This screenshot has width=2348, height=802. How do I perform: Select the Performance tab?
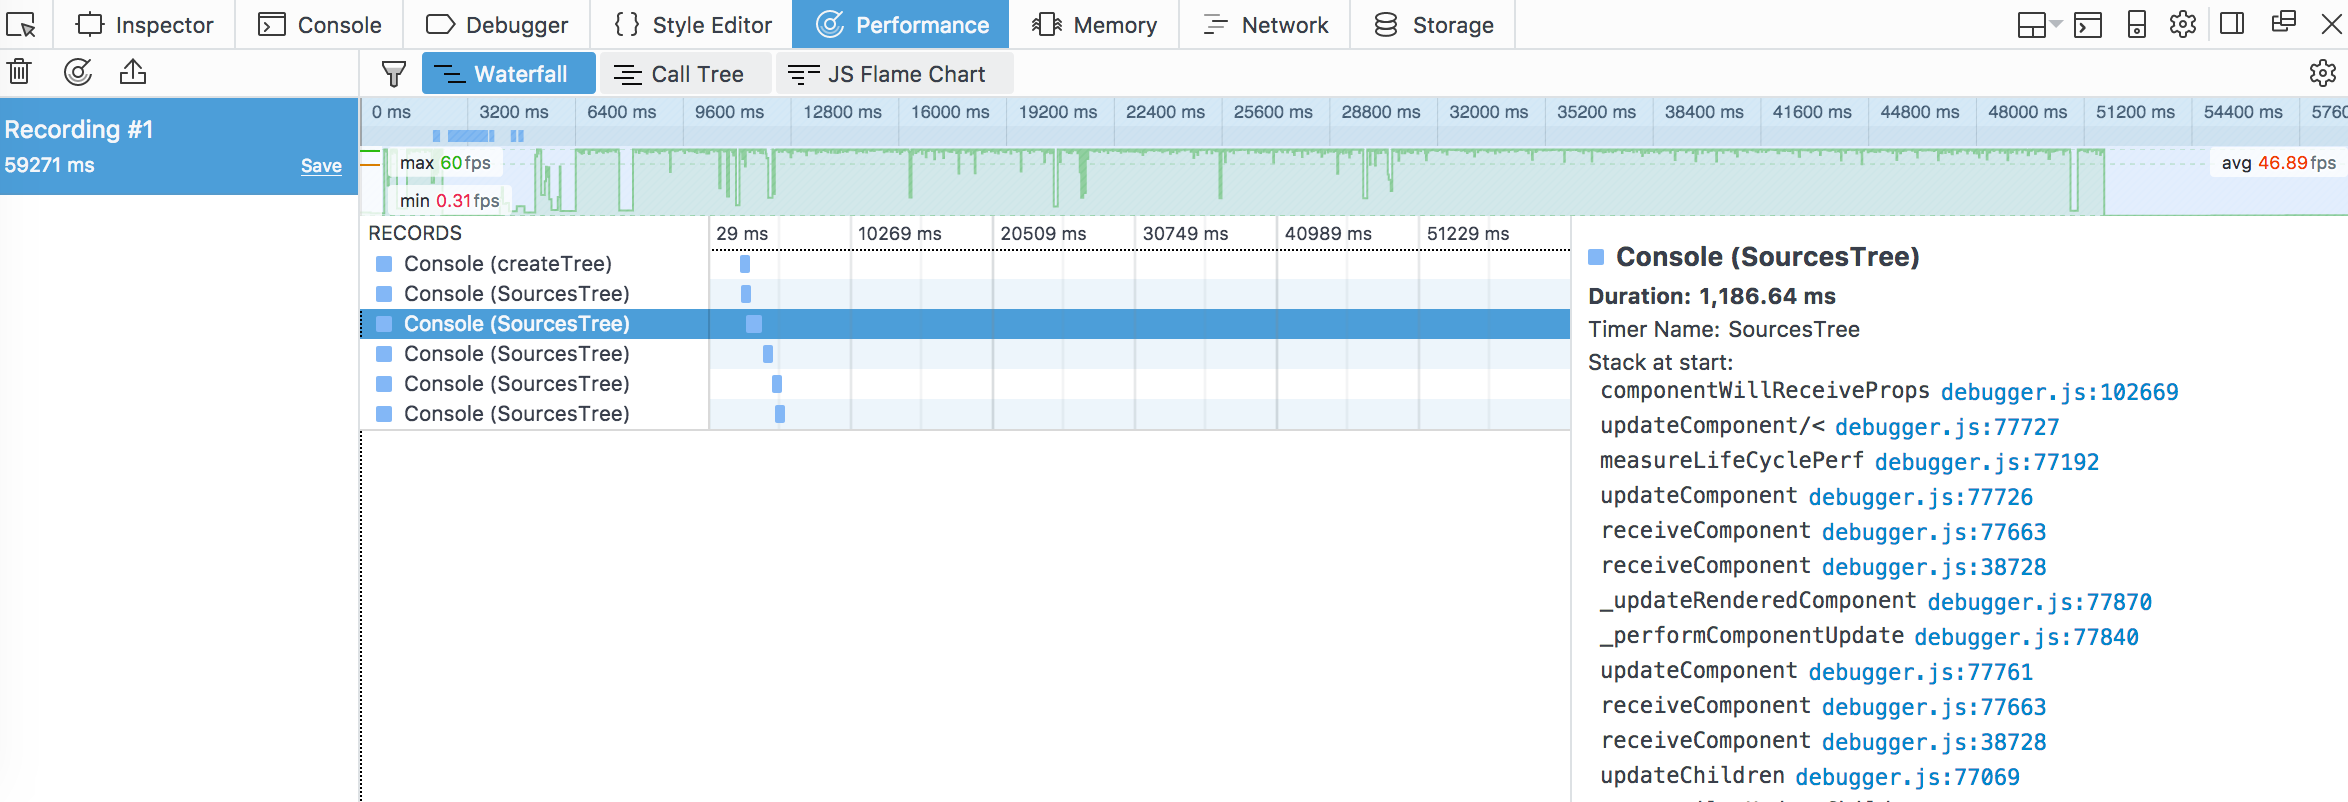[901, 24]
